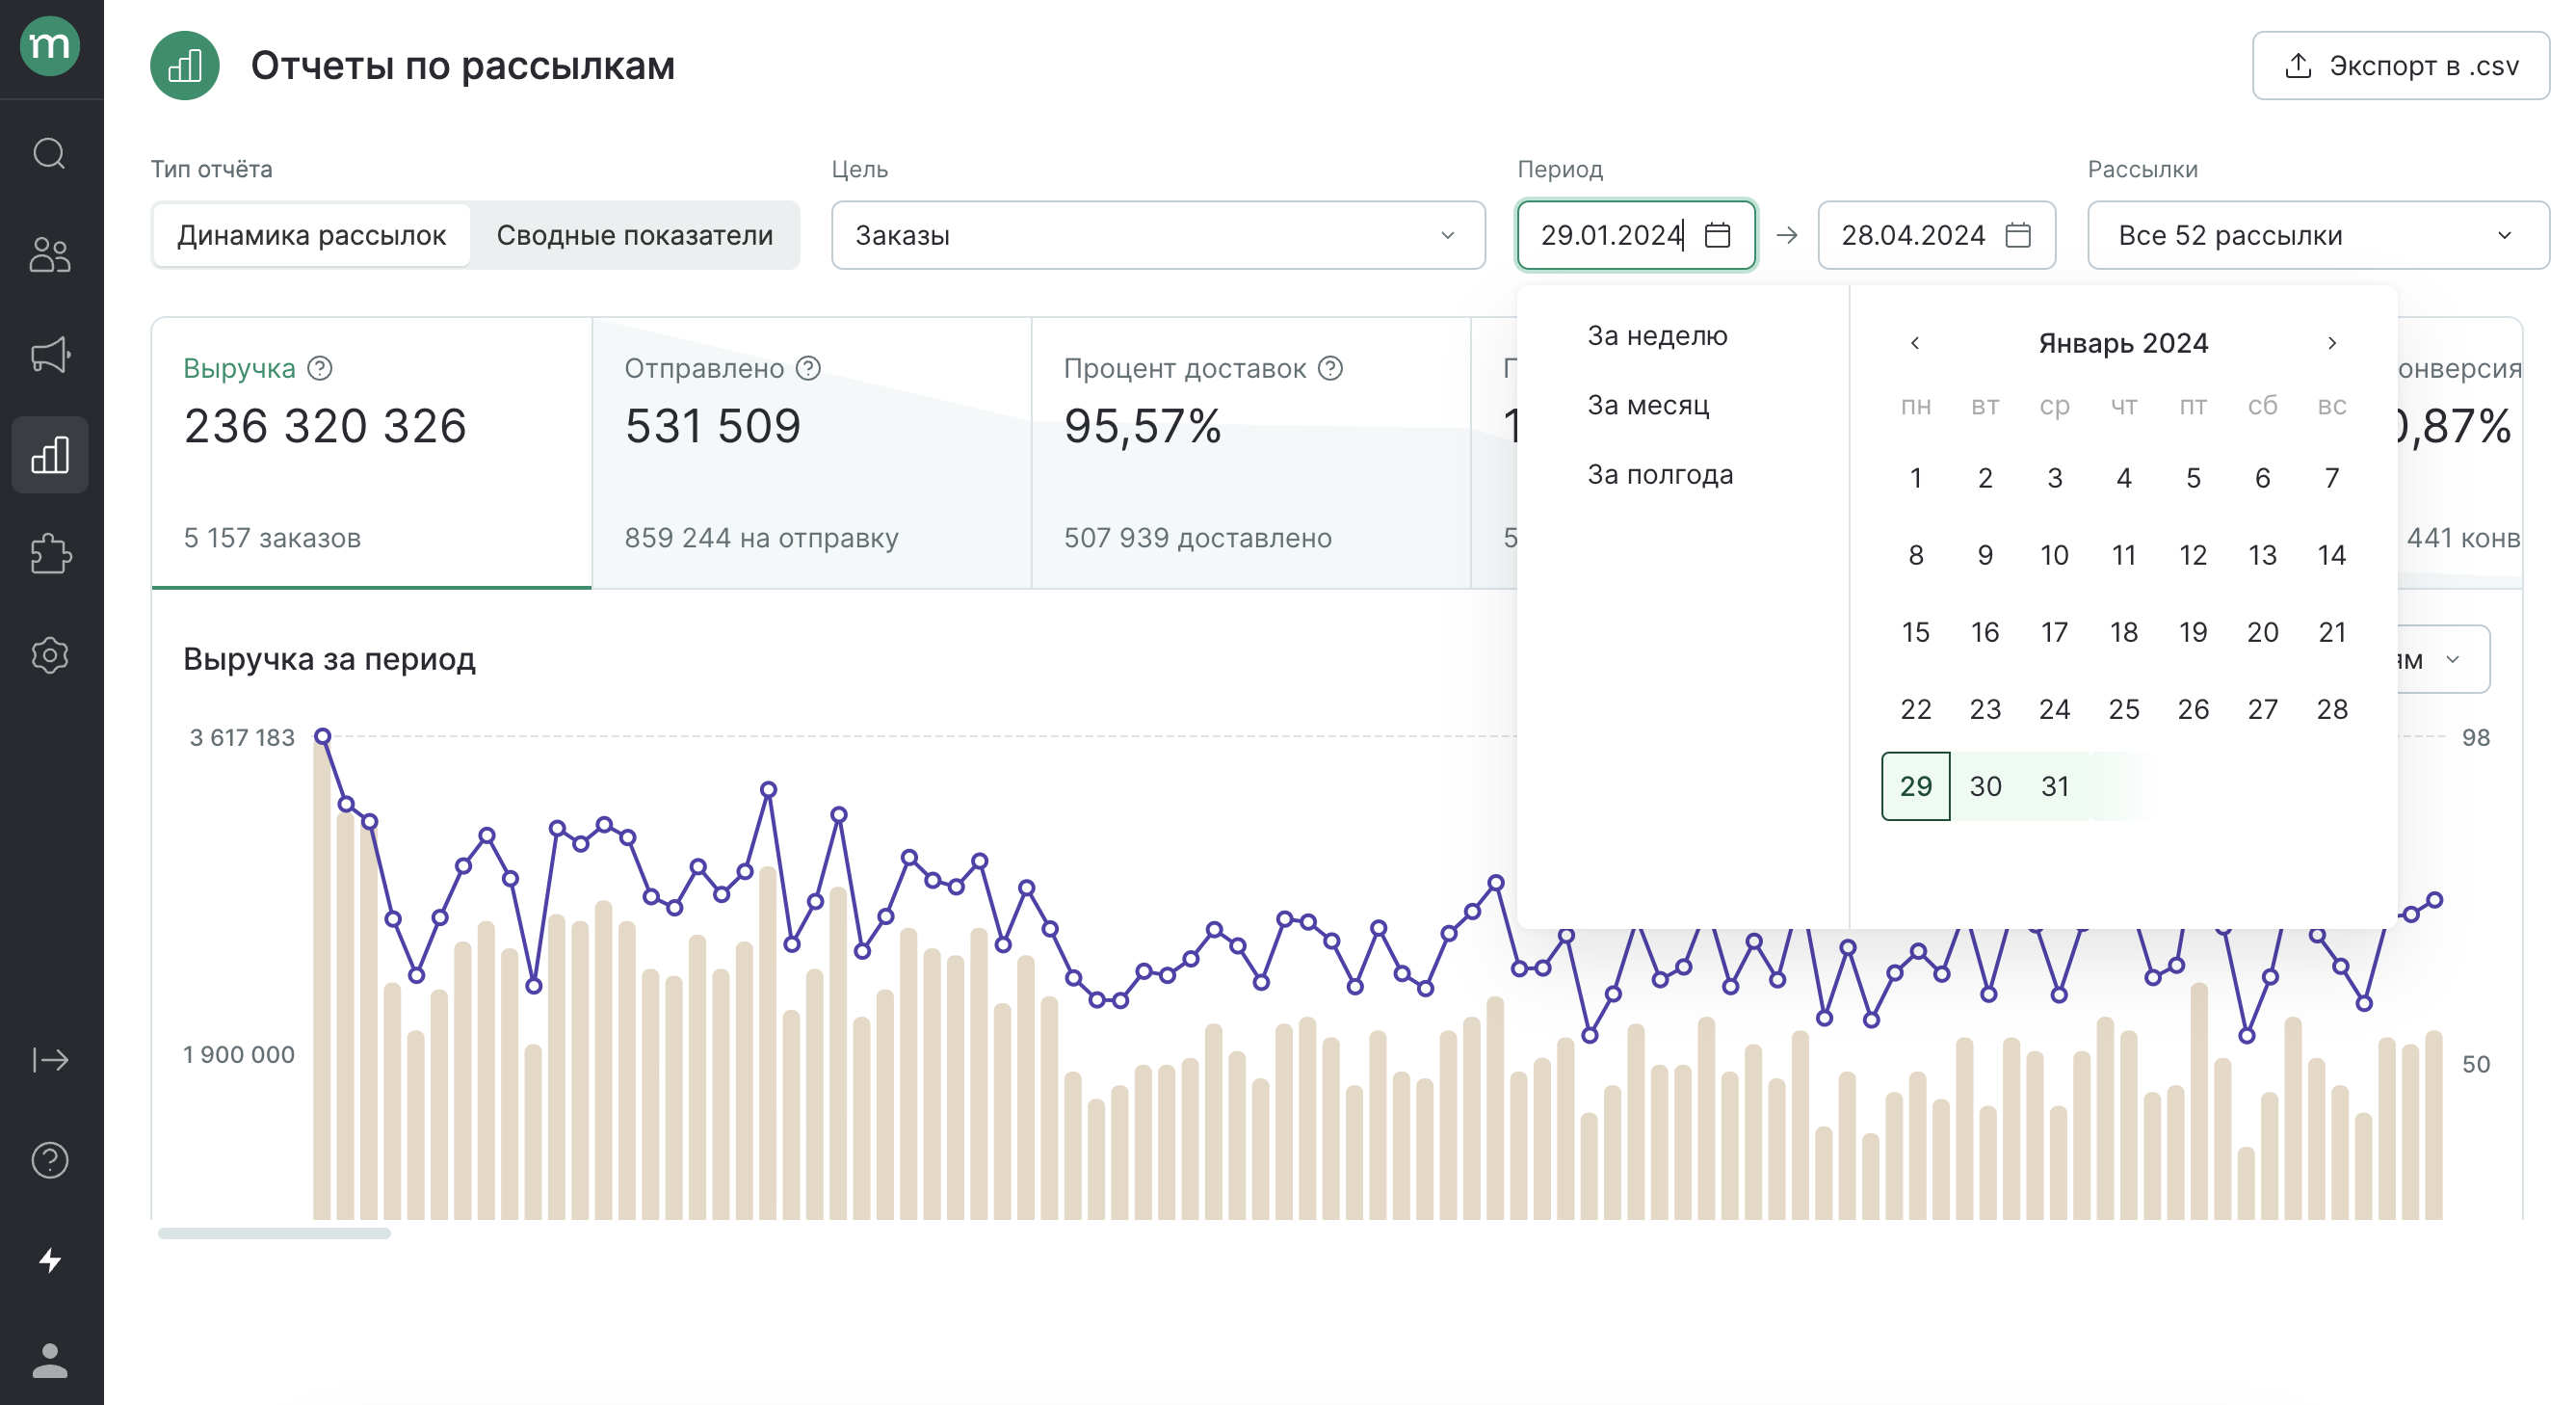Click calendar icon in start date field
Screen dimensions: 2576x1405
[x=1717, y=235]
